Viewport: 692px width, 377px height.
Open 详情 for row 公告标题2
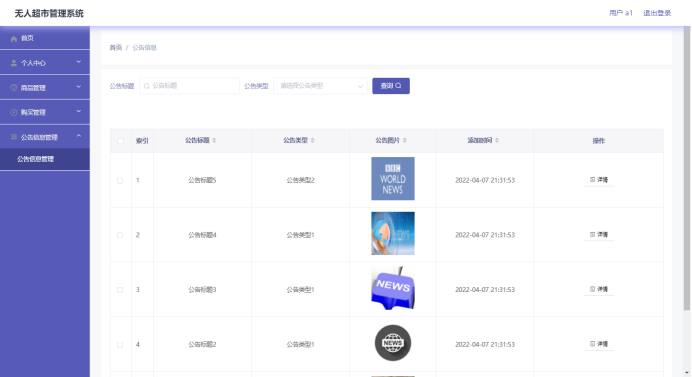pyautogui.click(x=599, y=344)
